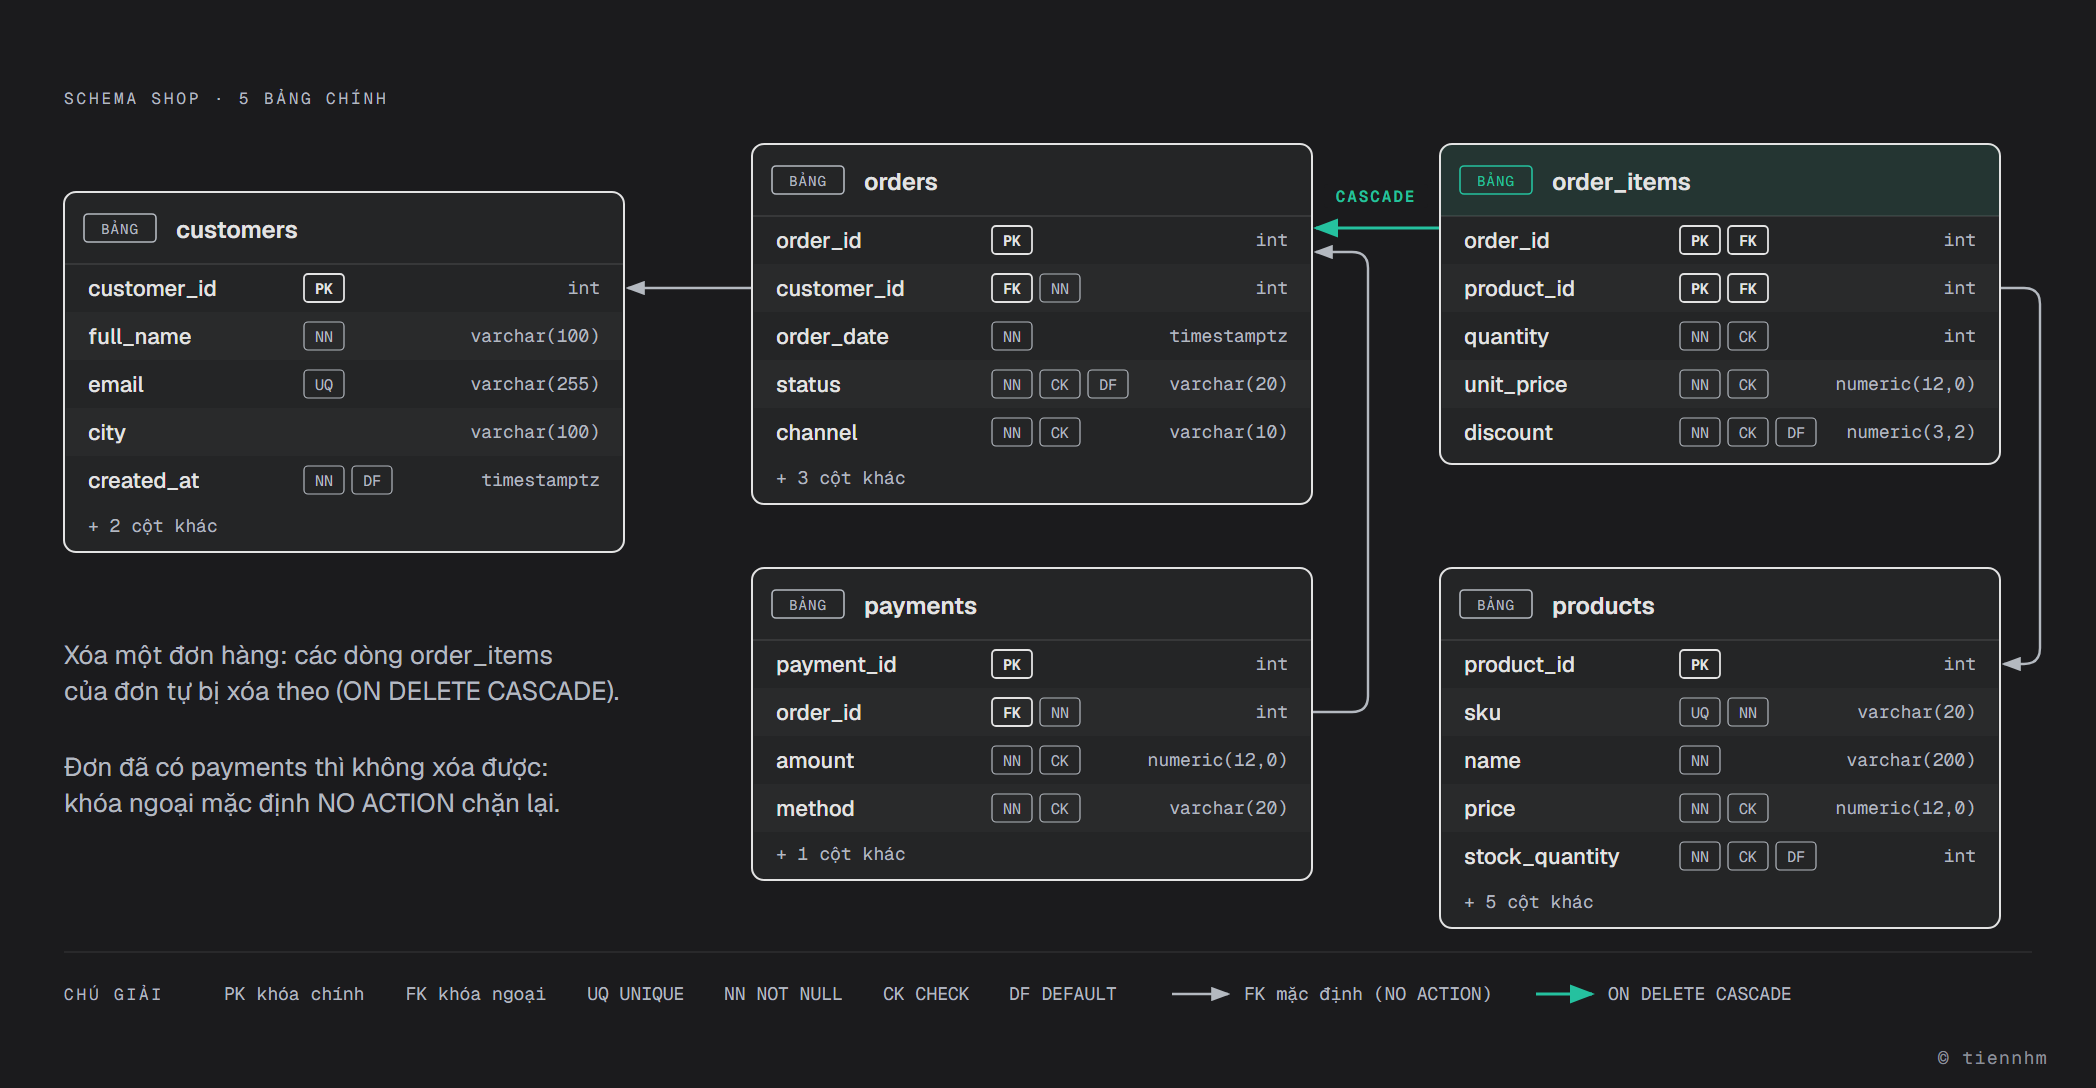
Task: Click the white FK mặc định legend arrow
Action: (1200, 994)
